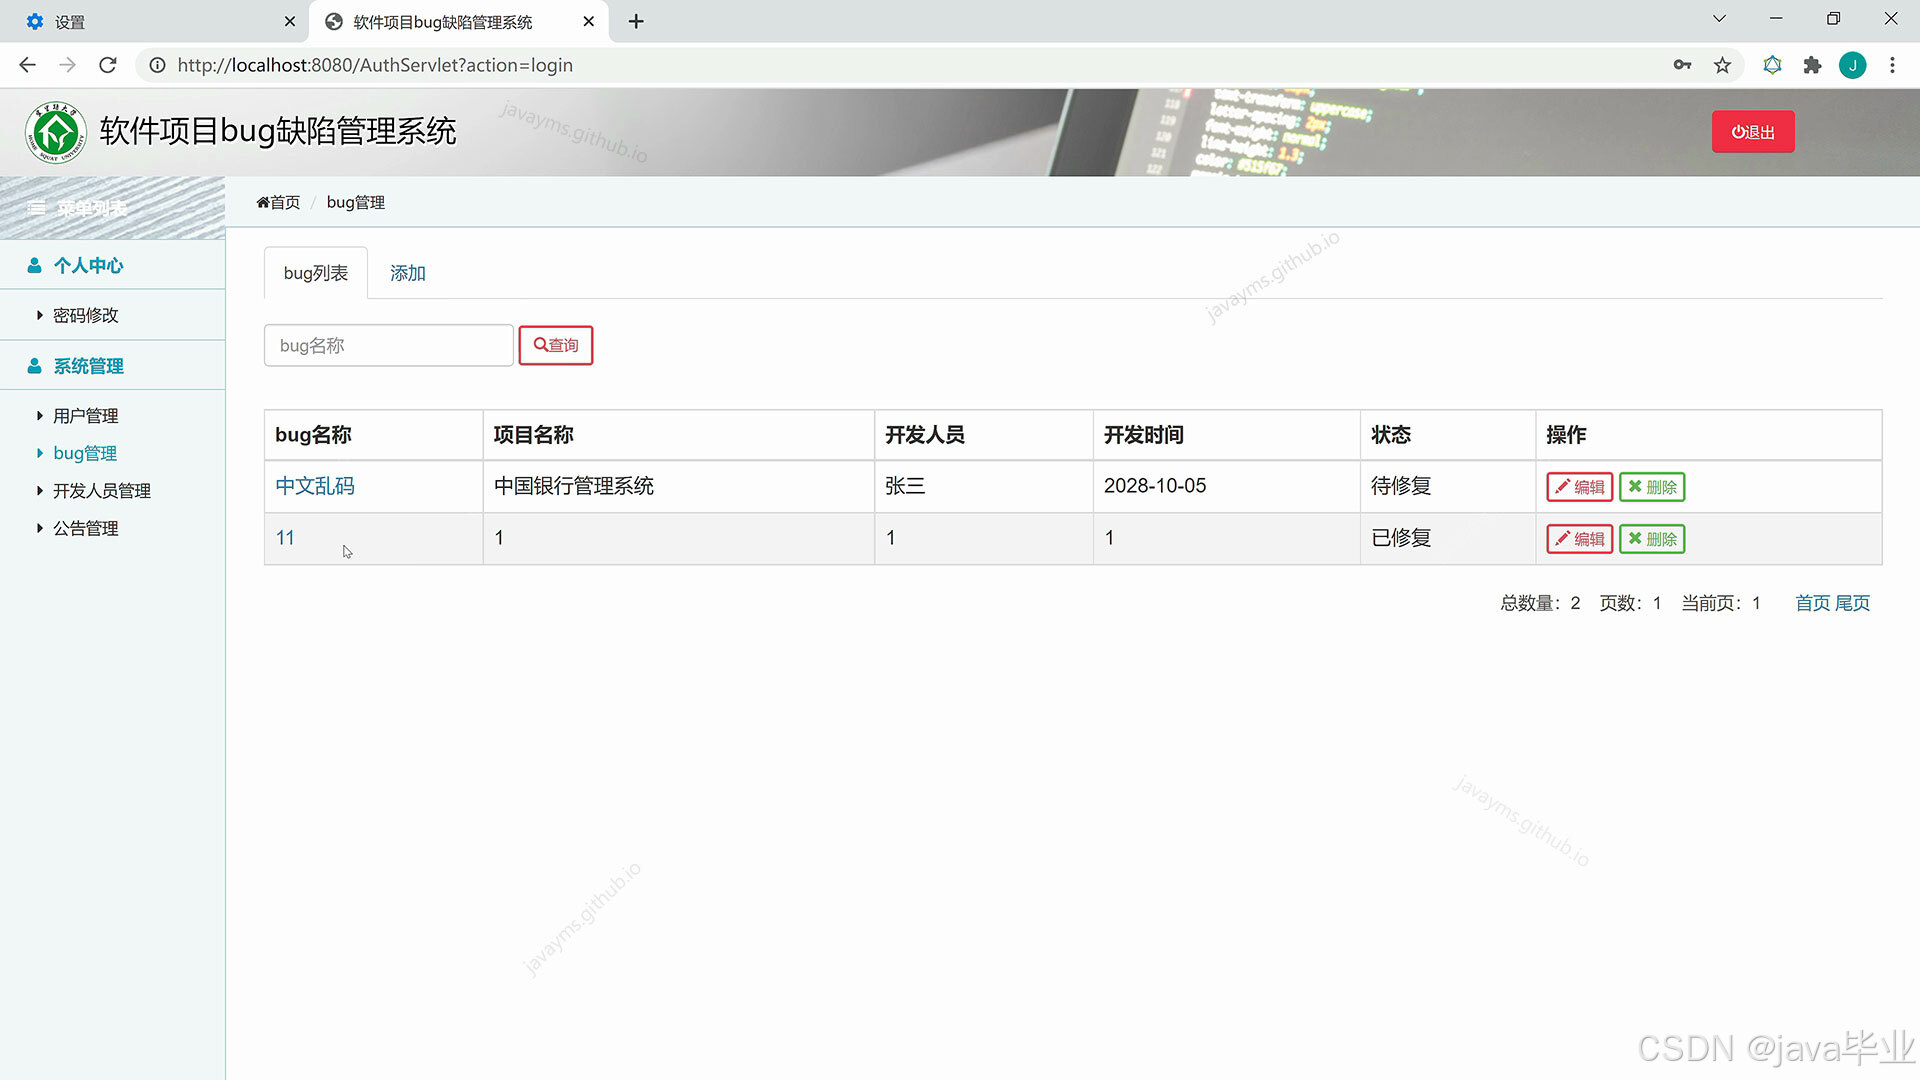
Task: Go to 尾页 pagination link
Action: [1852, 603]
